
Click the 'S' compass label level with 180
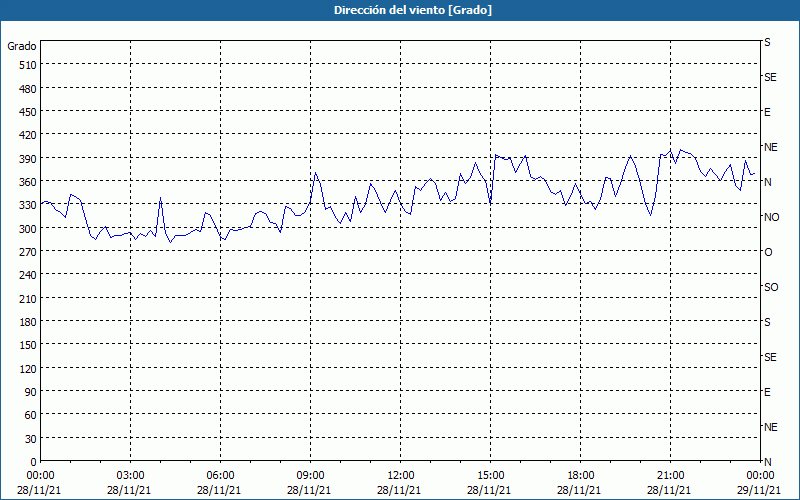[767, 322]
